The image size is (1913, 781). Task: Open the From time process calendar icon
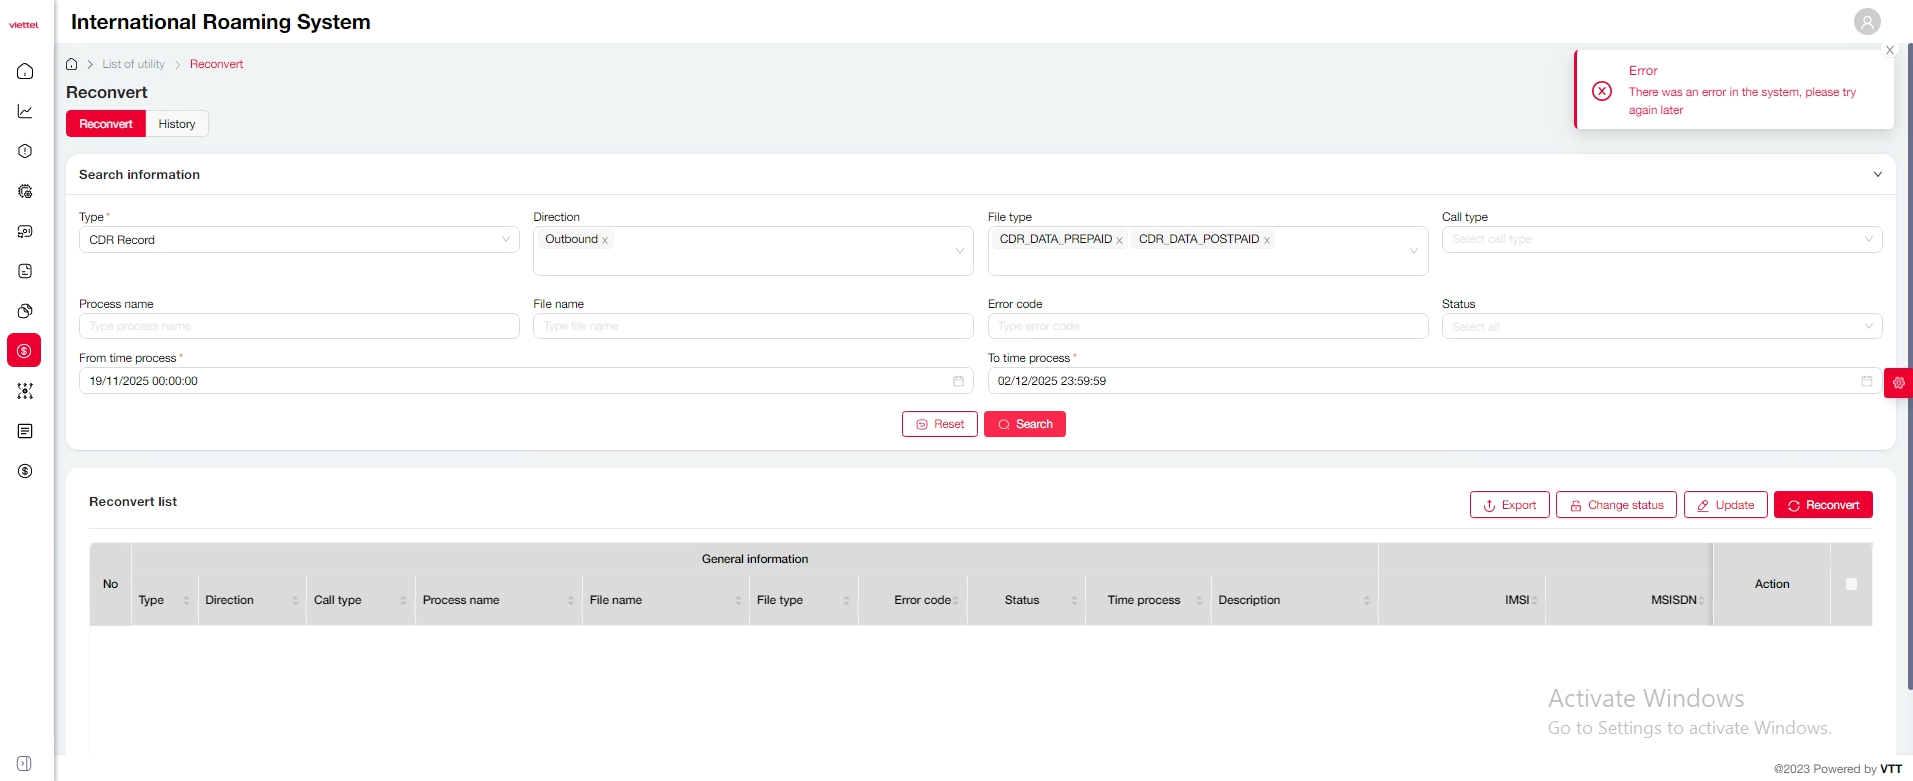[x=957, y=381]
